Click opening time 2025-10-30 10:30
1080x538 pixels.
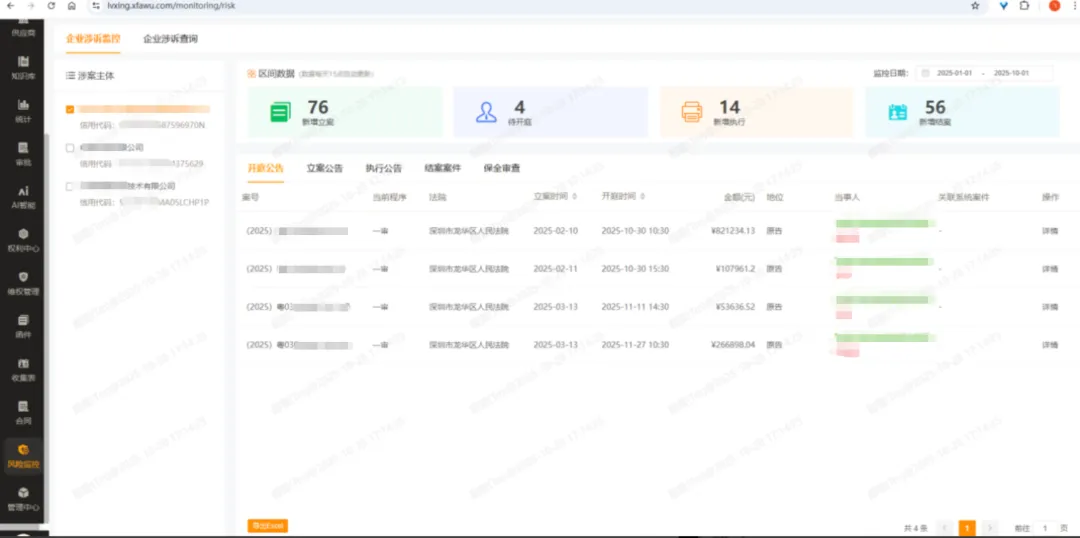point(635,231)
